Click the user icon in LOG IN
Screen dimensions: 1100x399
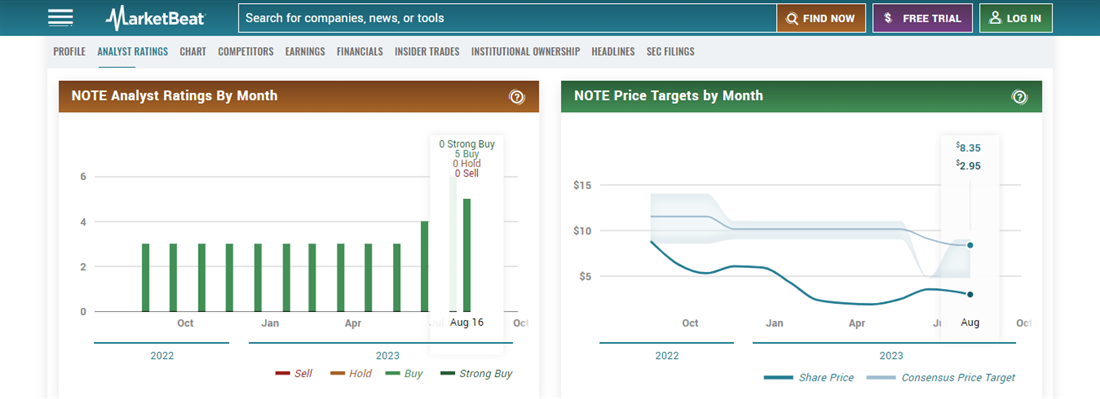point(995,18)
